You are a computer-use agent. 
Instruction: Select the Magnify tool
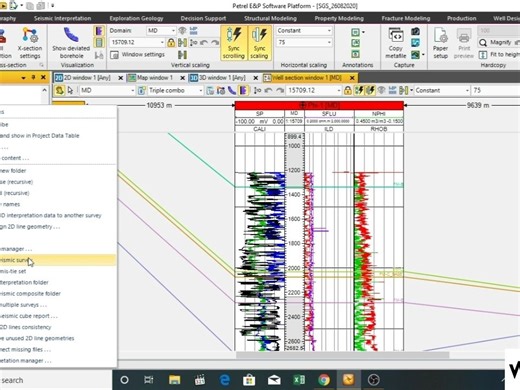click(x=496, y=42)
